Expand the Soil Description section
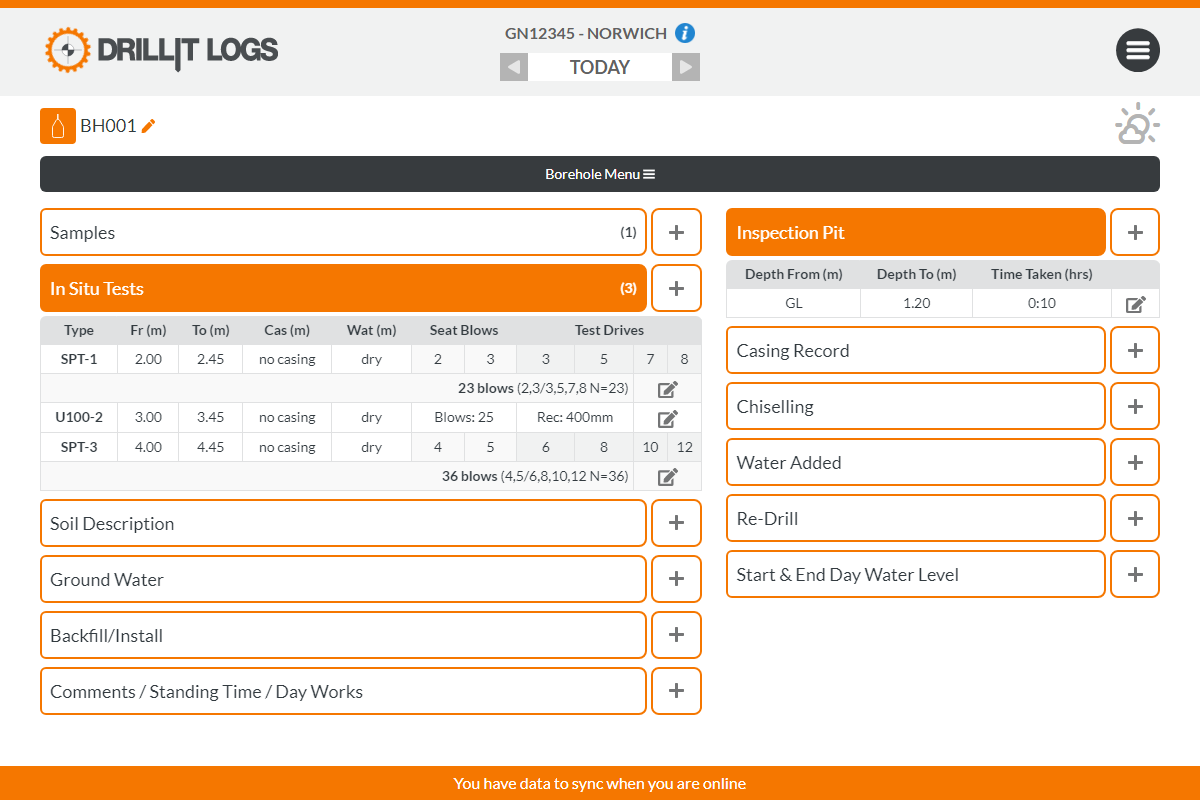Screen dimensions: 1200x800 [343, 523]
